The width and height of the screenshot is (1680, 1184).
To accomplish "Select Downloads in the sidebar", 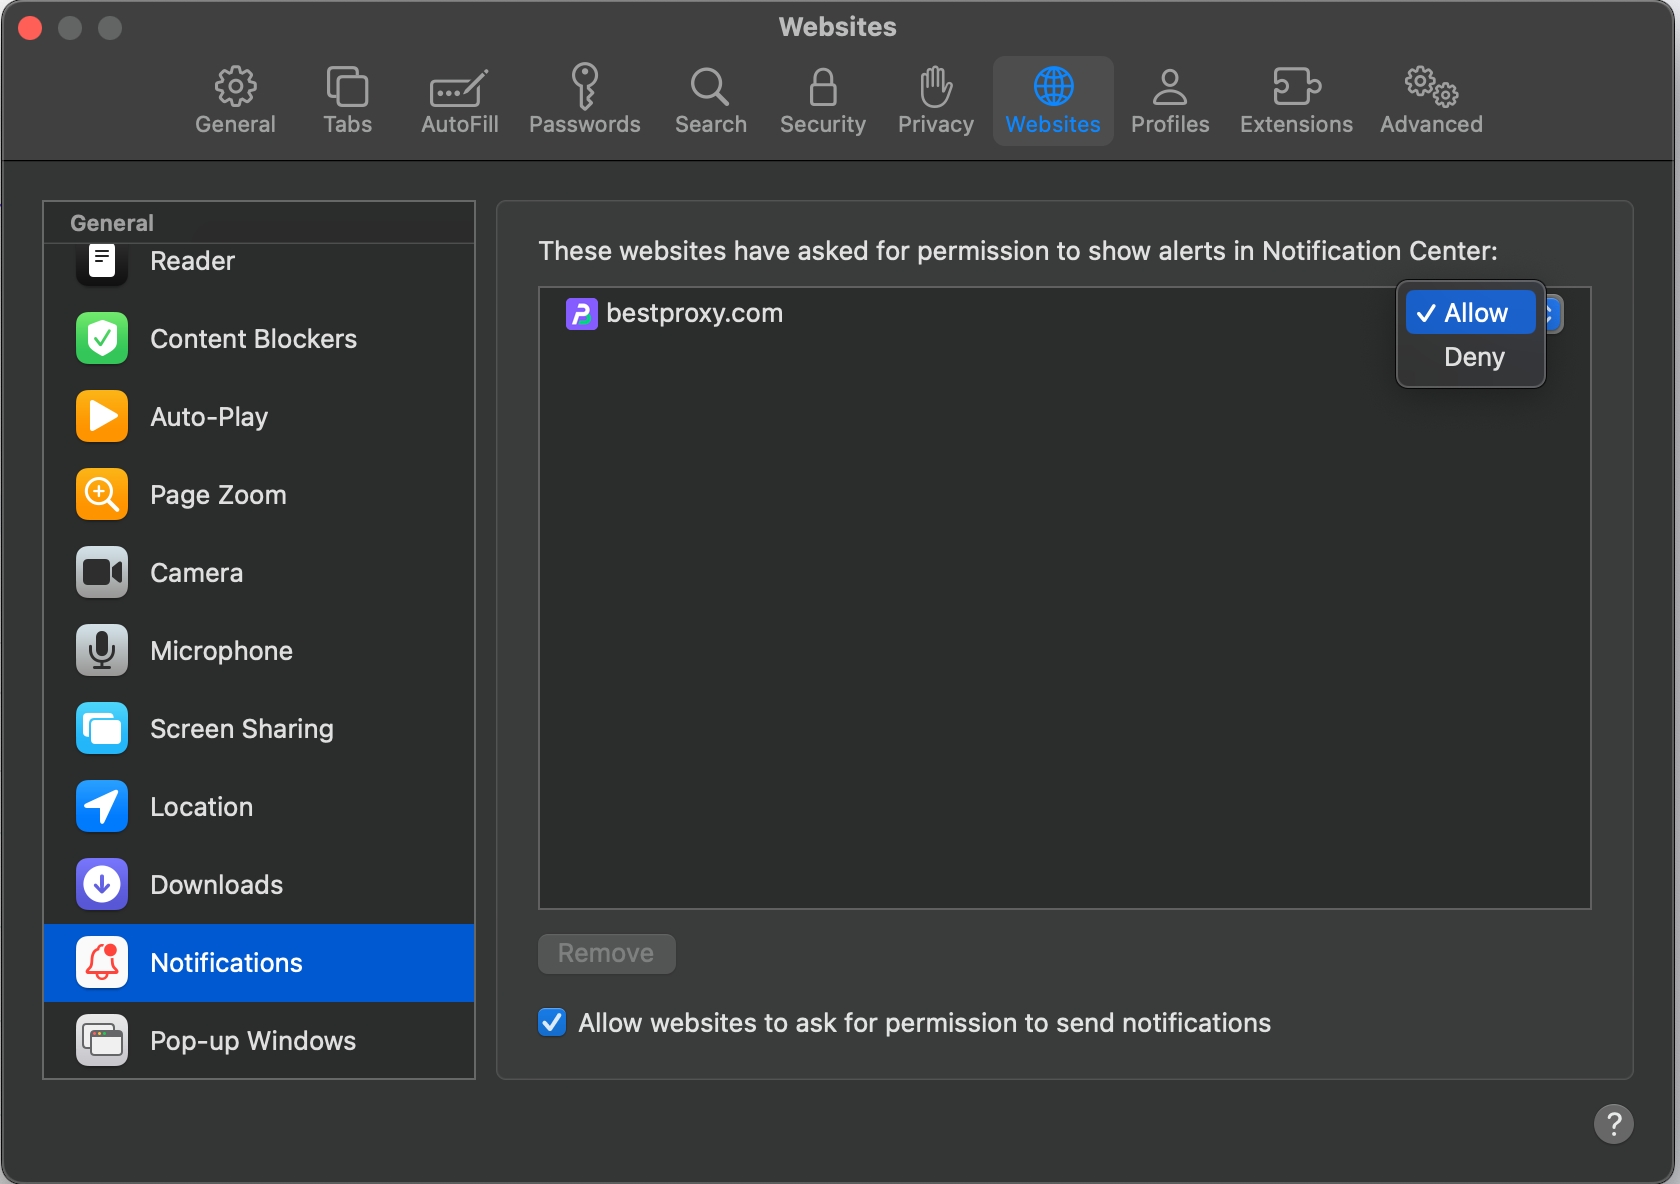I will click(259, 885).
